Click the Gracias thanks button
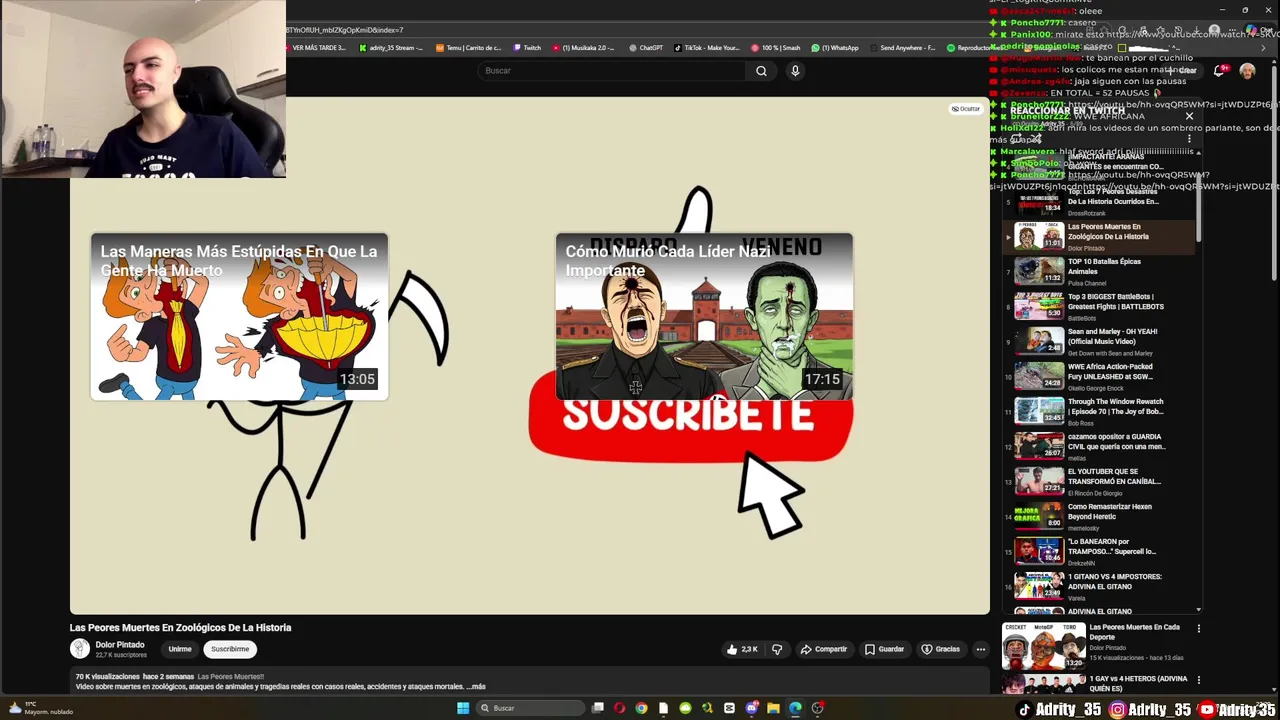 [940, 649]
